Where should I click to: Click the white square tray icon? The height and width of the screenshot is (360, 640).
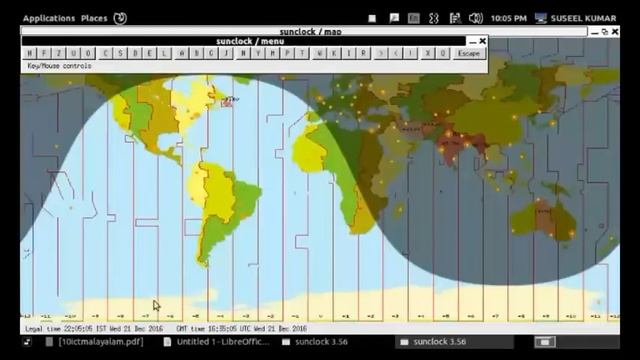pos(372,18)
